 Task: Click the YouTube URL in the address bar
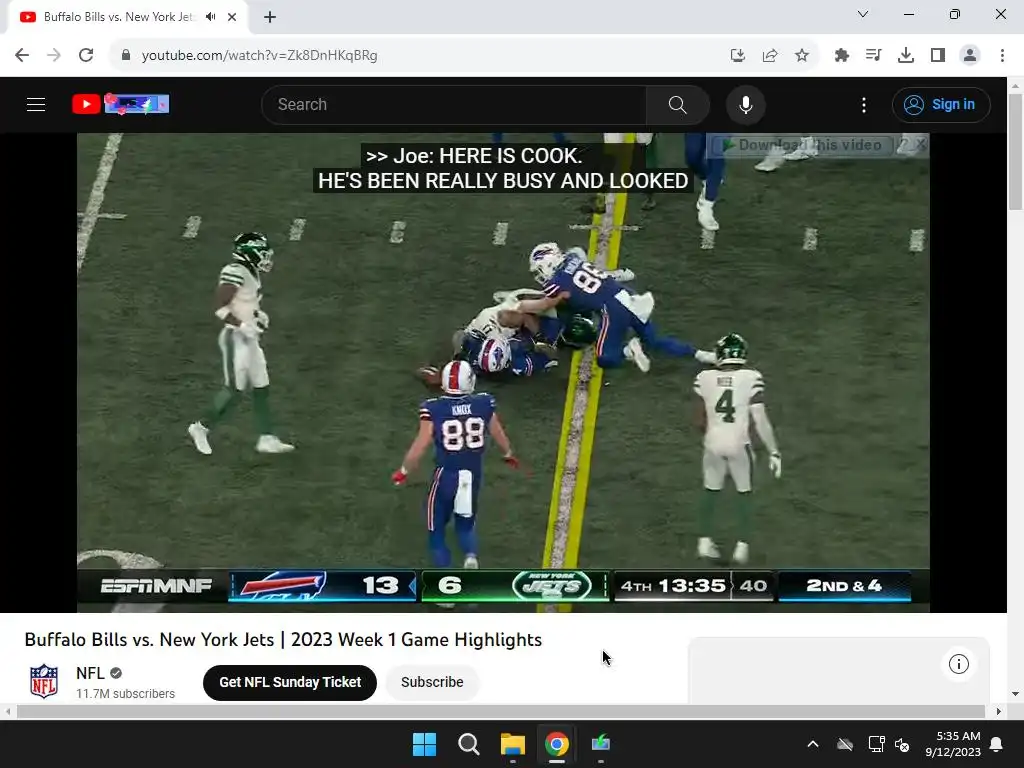click(x=259, y=56)
